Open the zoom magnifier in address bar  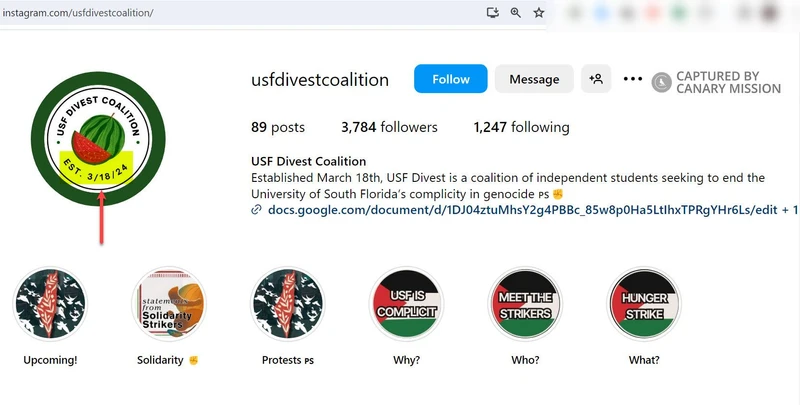pos(516,13)
